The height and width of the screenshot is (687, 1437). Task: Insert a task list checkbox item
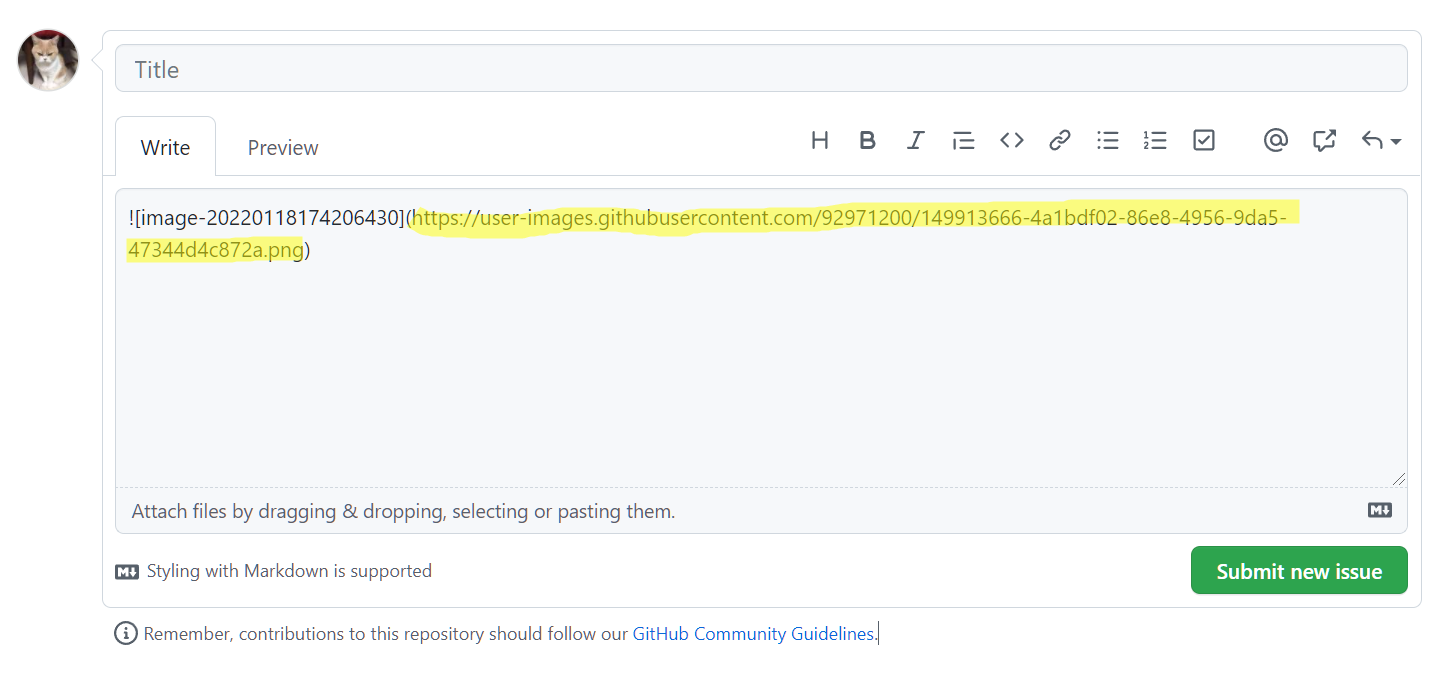pos(1203,141)
